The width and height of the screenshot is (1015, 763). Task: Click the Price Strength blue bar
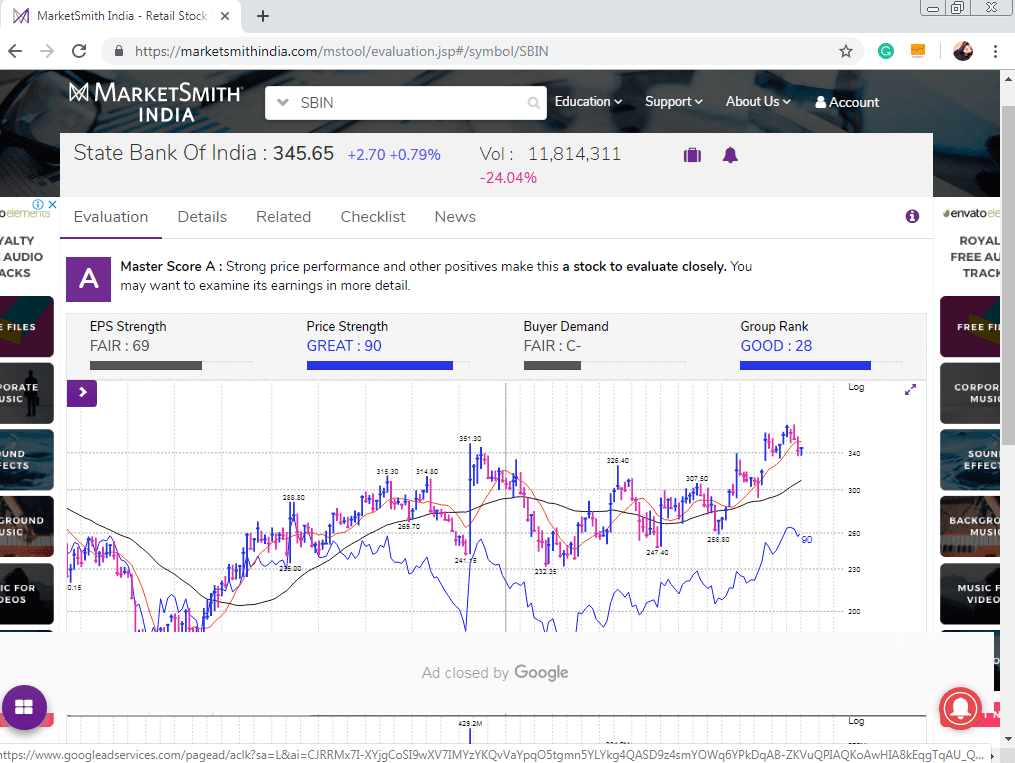(x=379, y=366)
